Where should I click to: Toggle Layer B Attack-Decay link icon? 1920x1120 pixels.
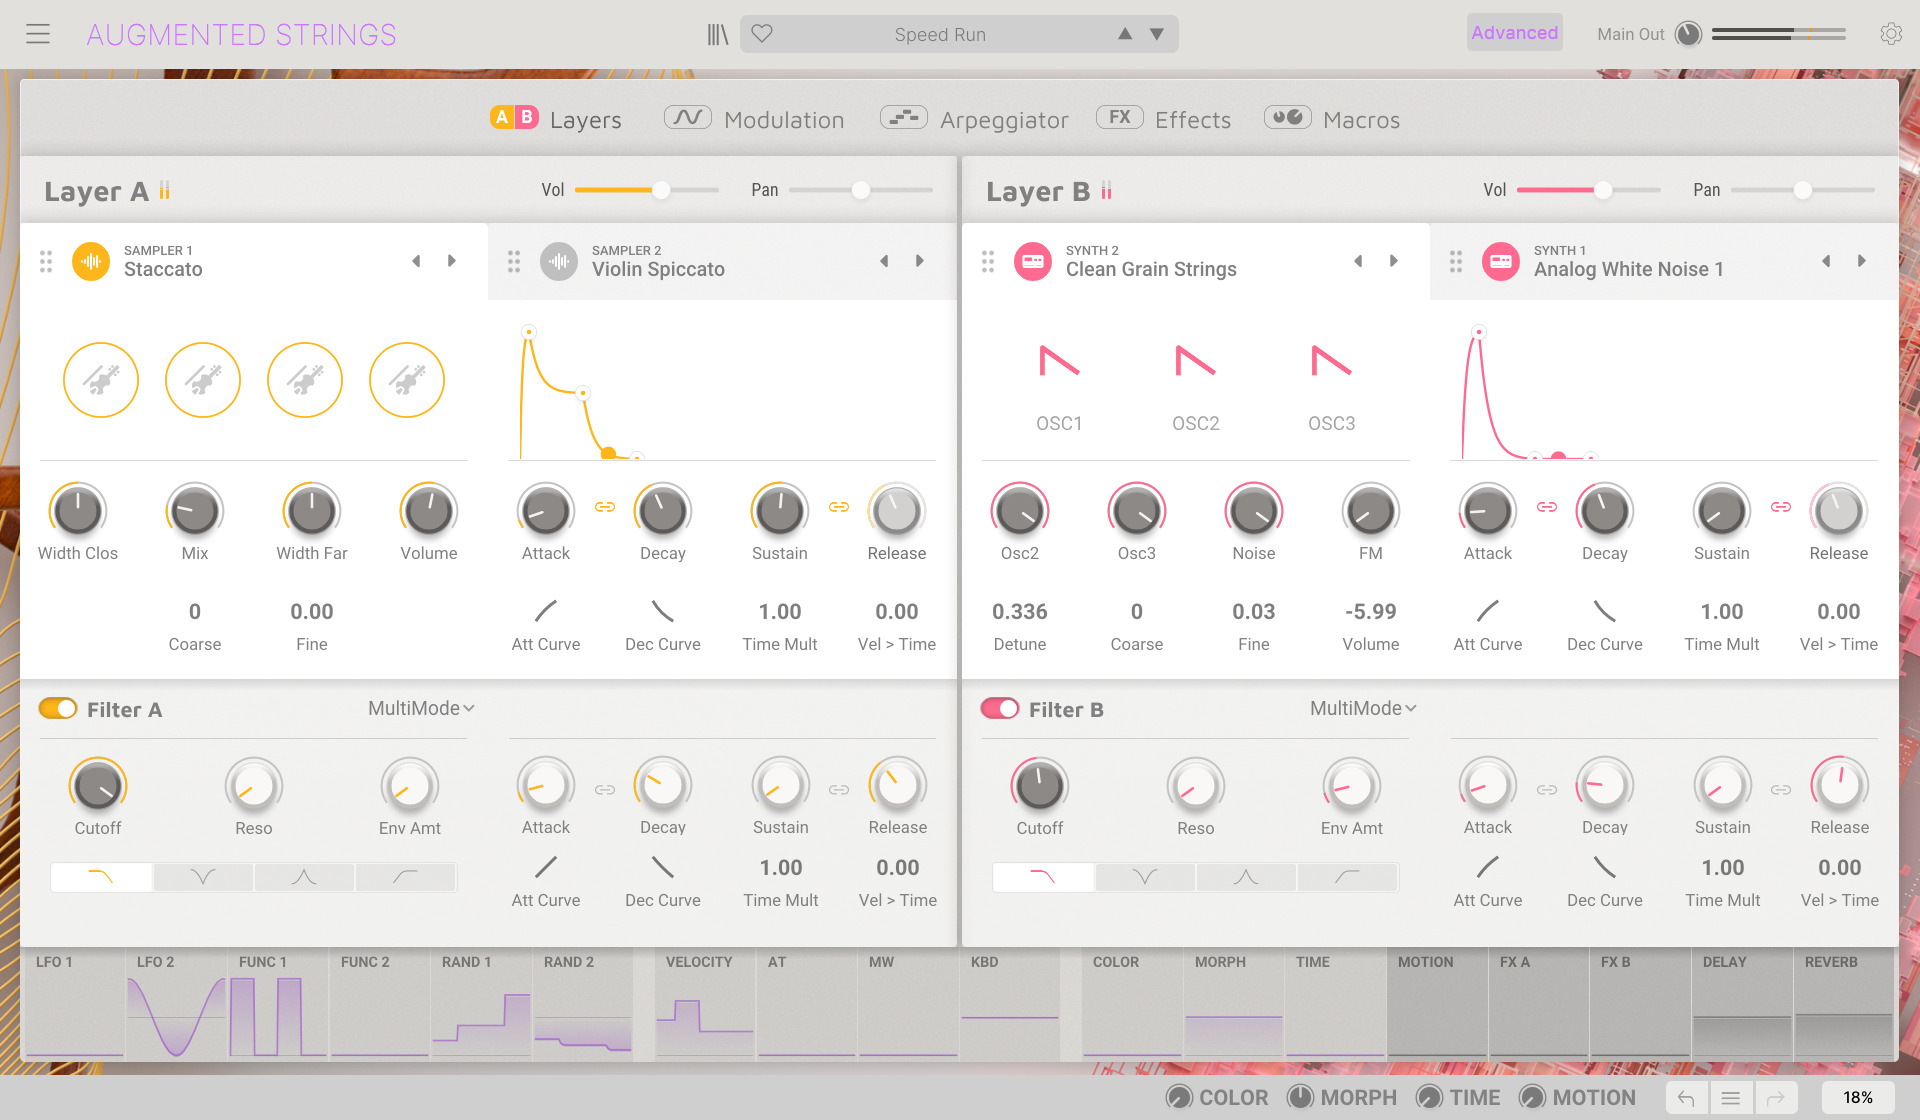click(1547, 507)
